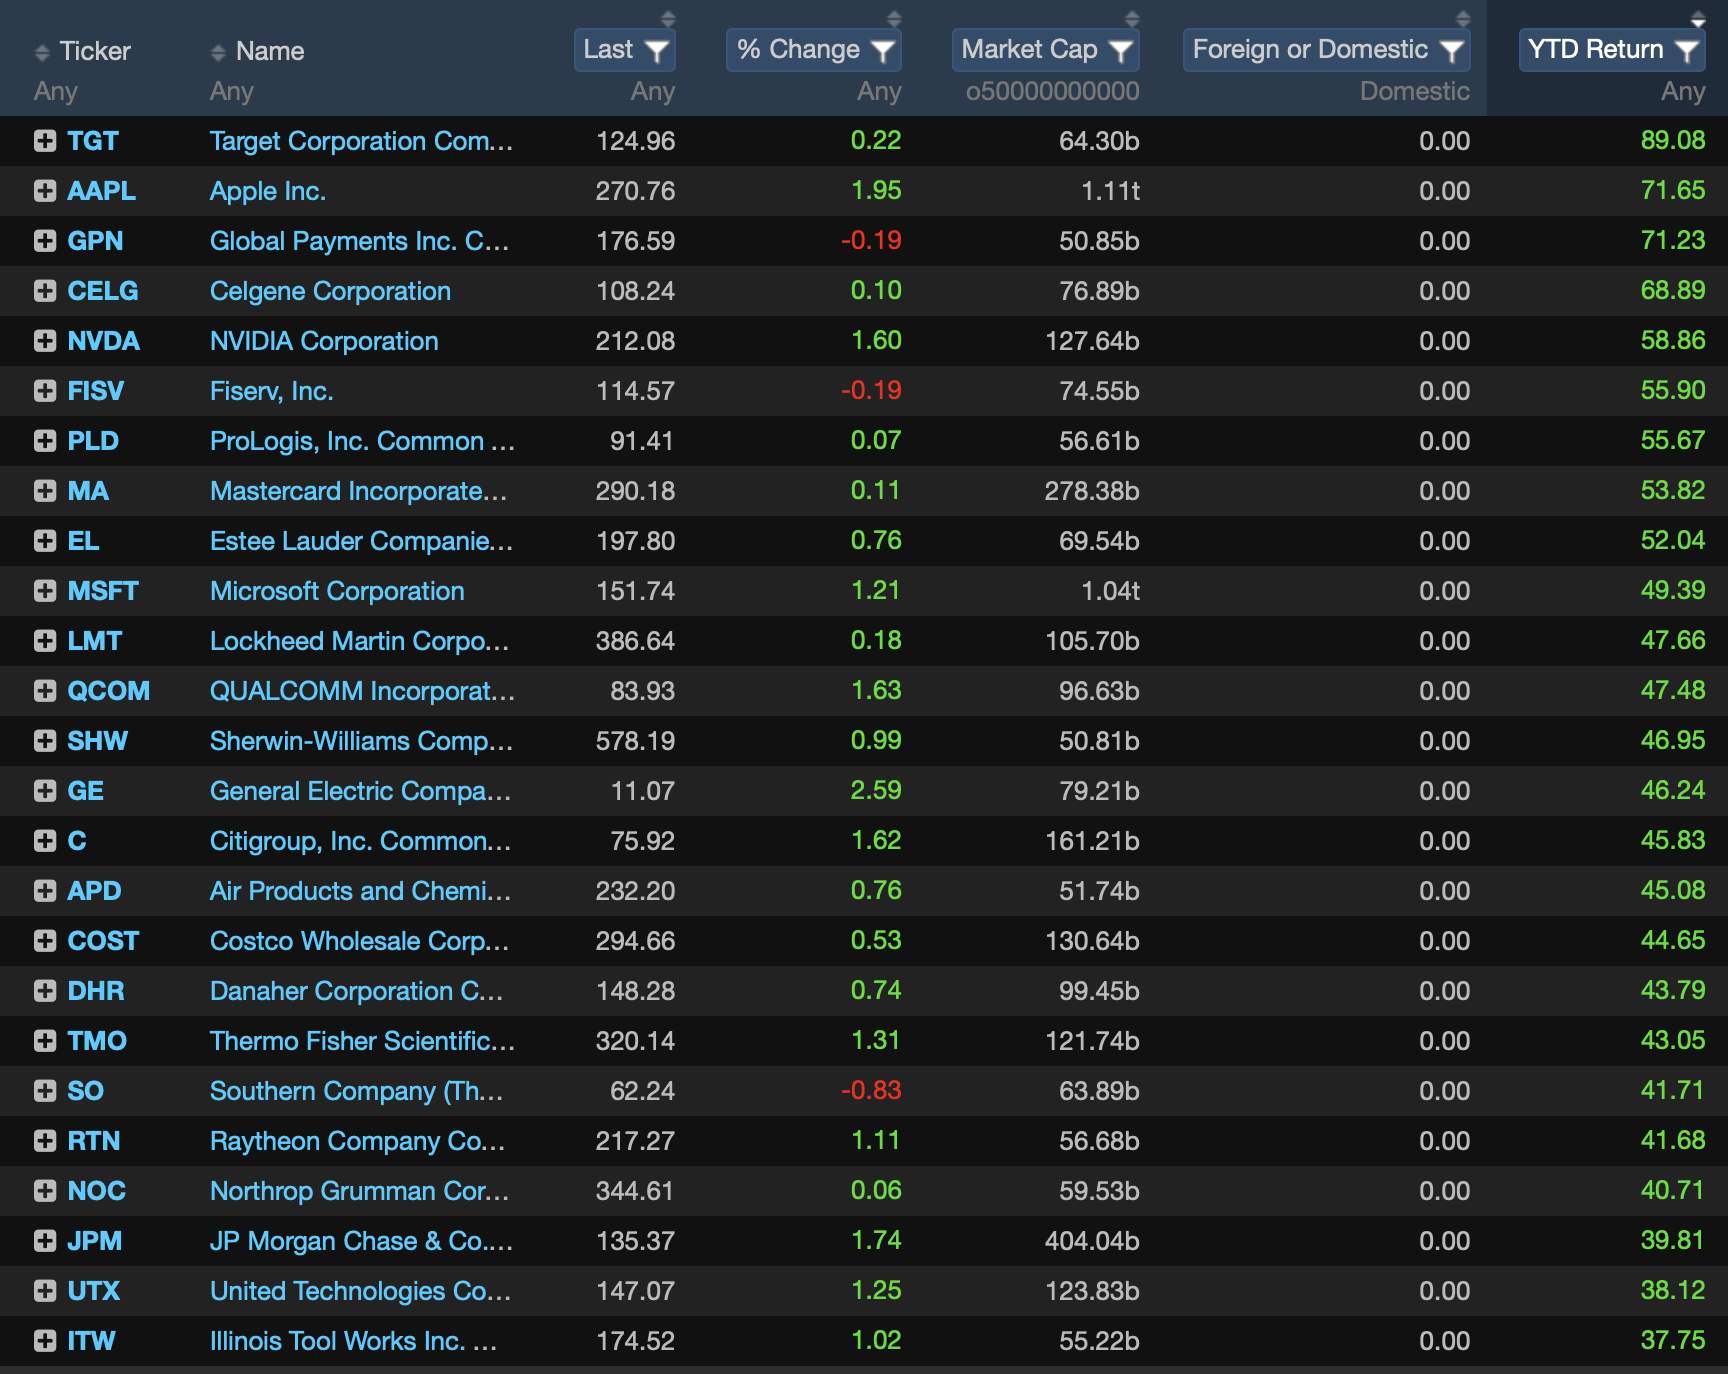Screen dimensions: 1728x1374
Task: Click the plus icon beside SO
Action: (44, 1091)
